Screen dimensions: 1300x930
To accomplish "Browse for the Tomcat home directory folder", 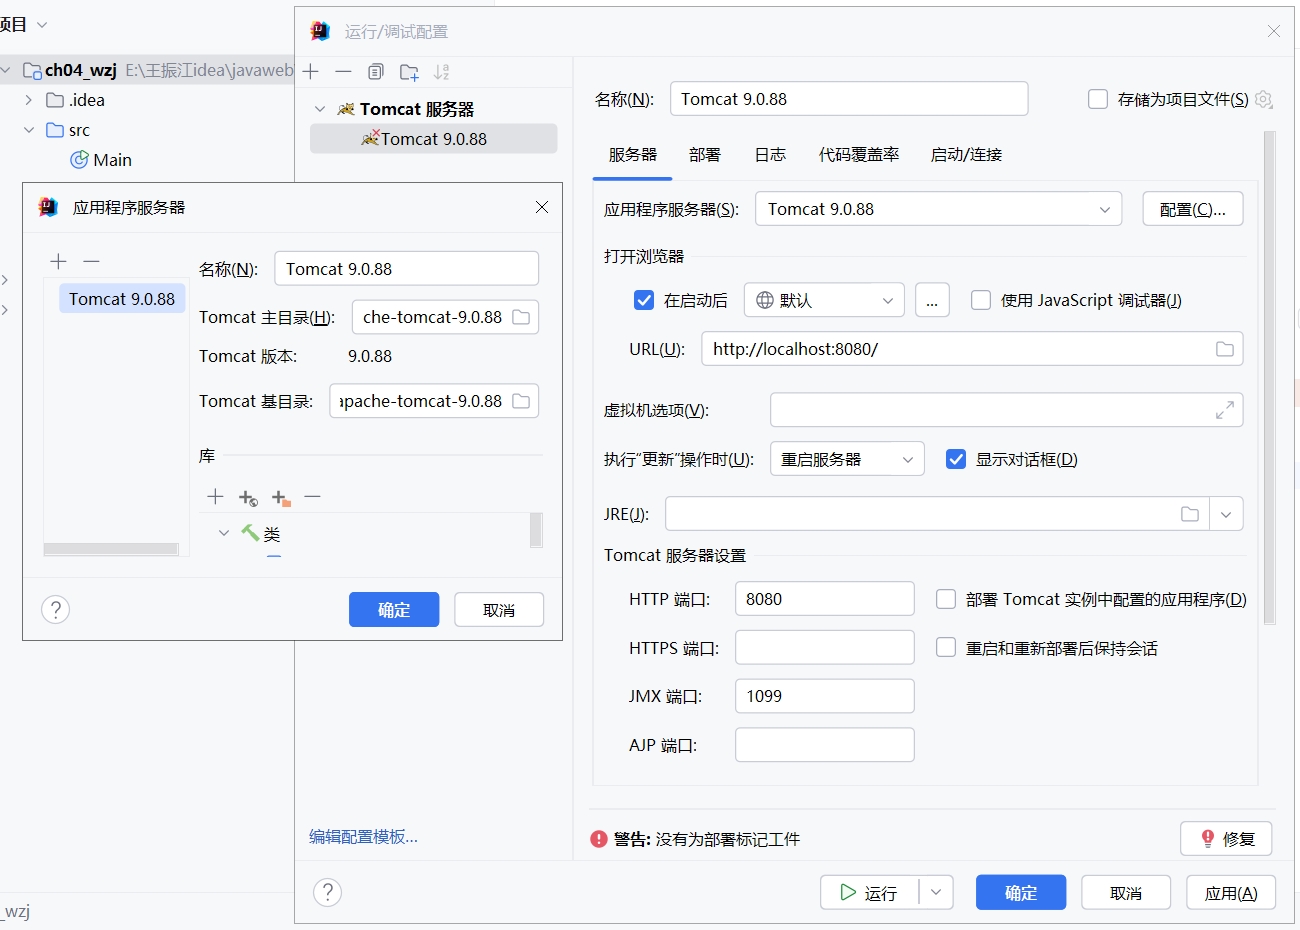I will 521,317.
